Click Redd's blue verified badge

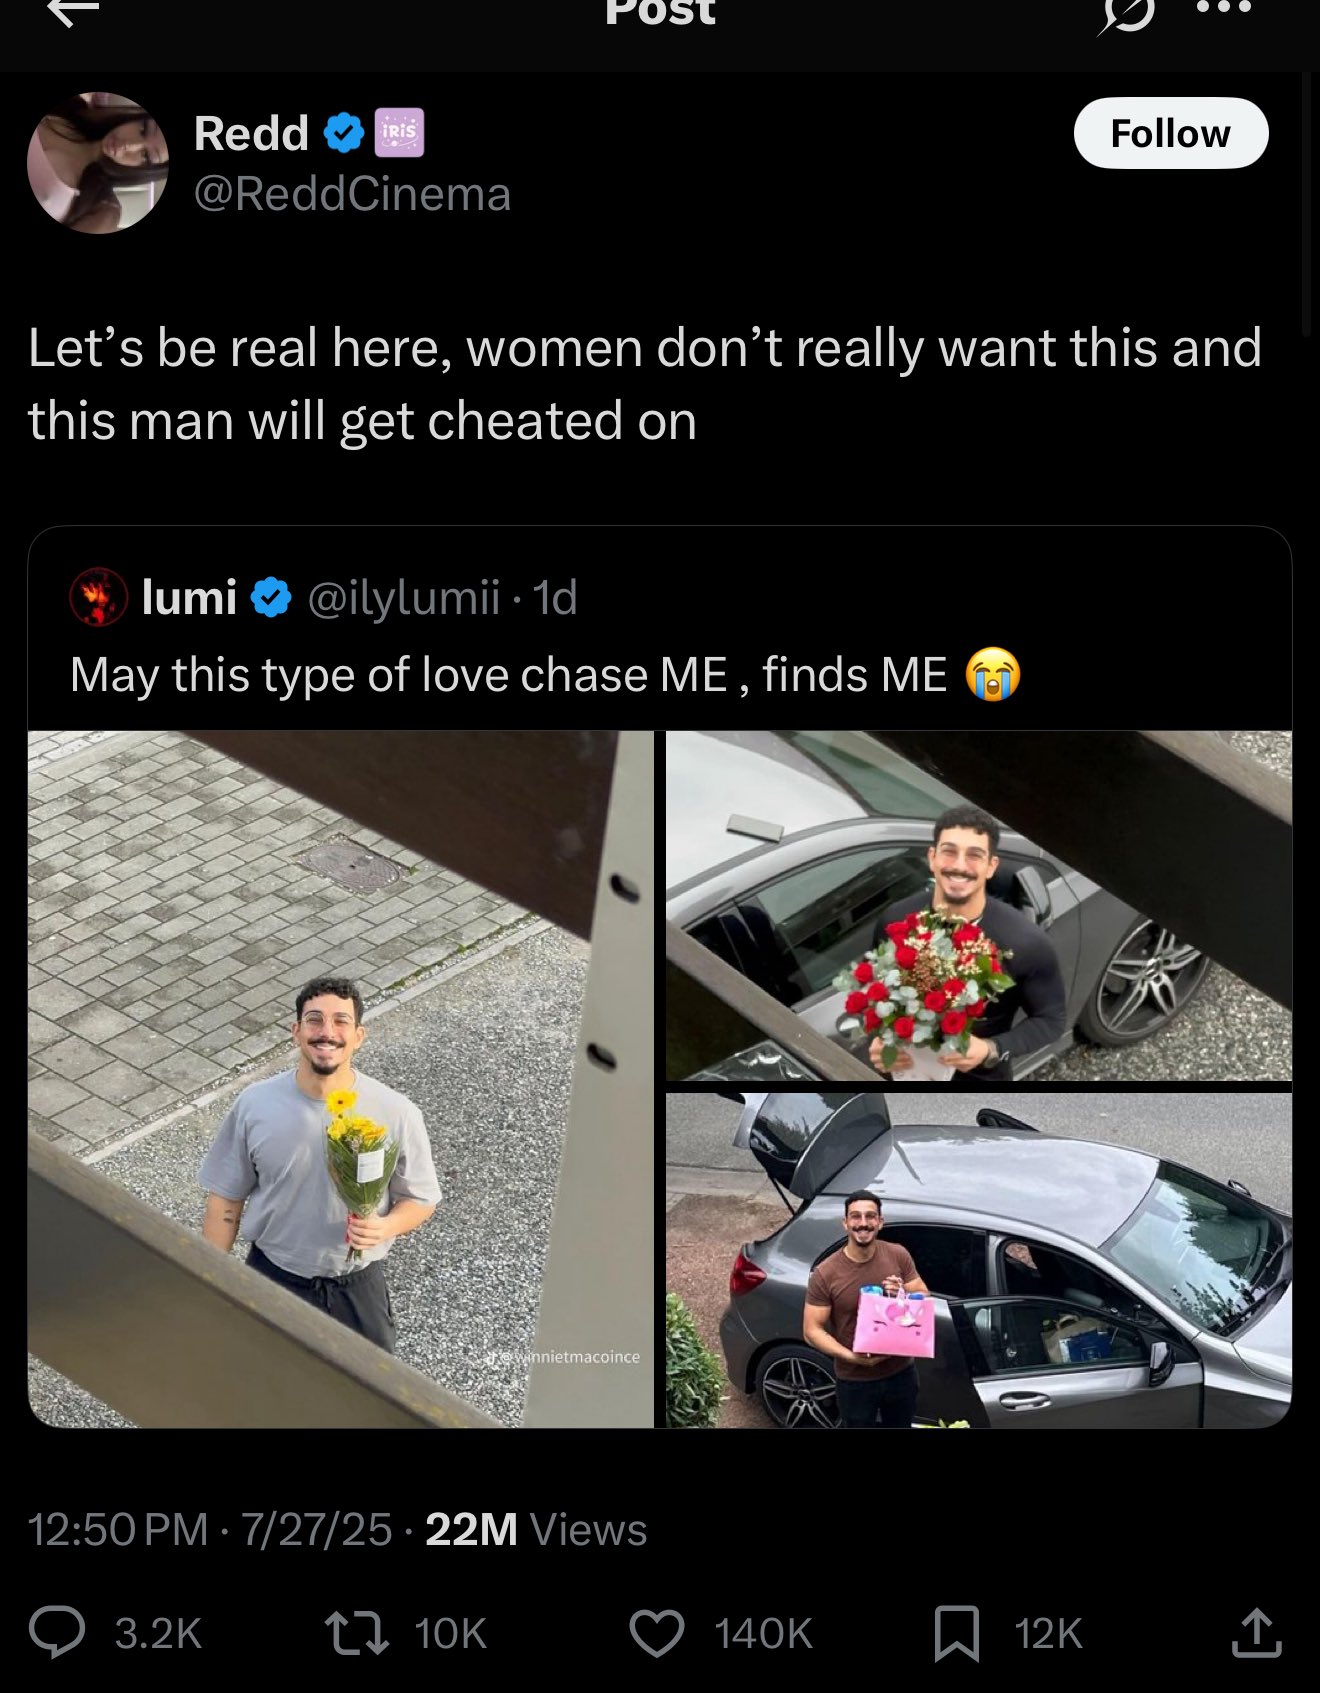[344, 133]
